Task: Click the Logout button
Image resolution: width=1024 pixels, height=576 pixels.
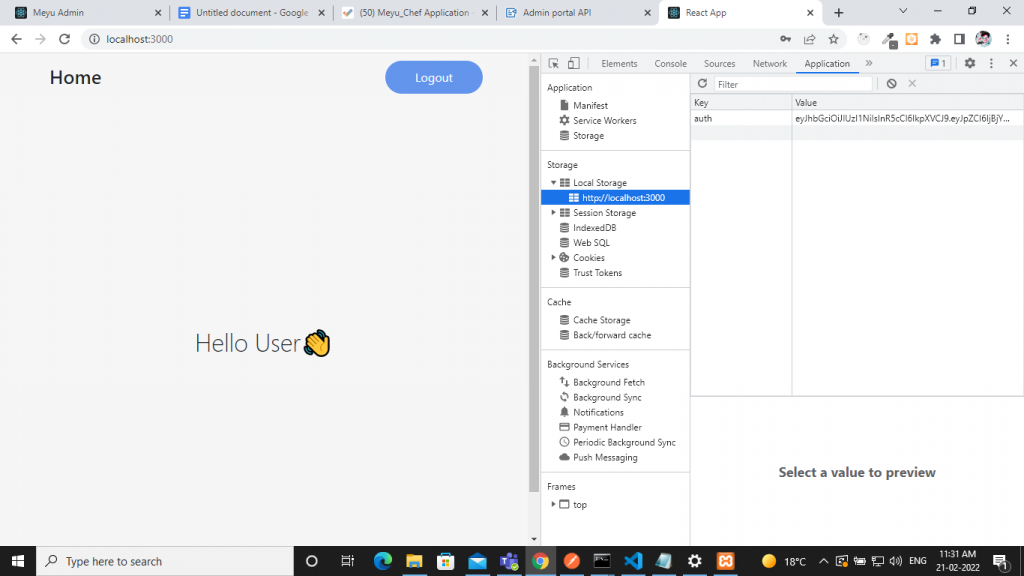Action: [x=433, y=77]
